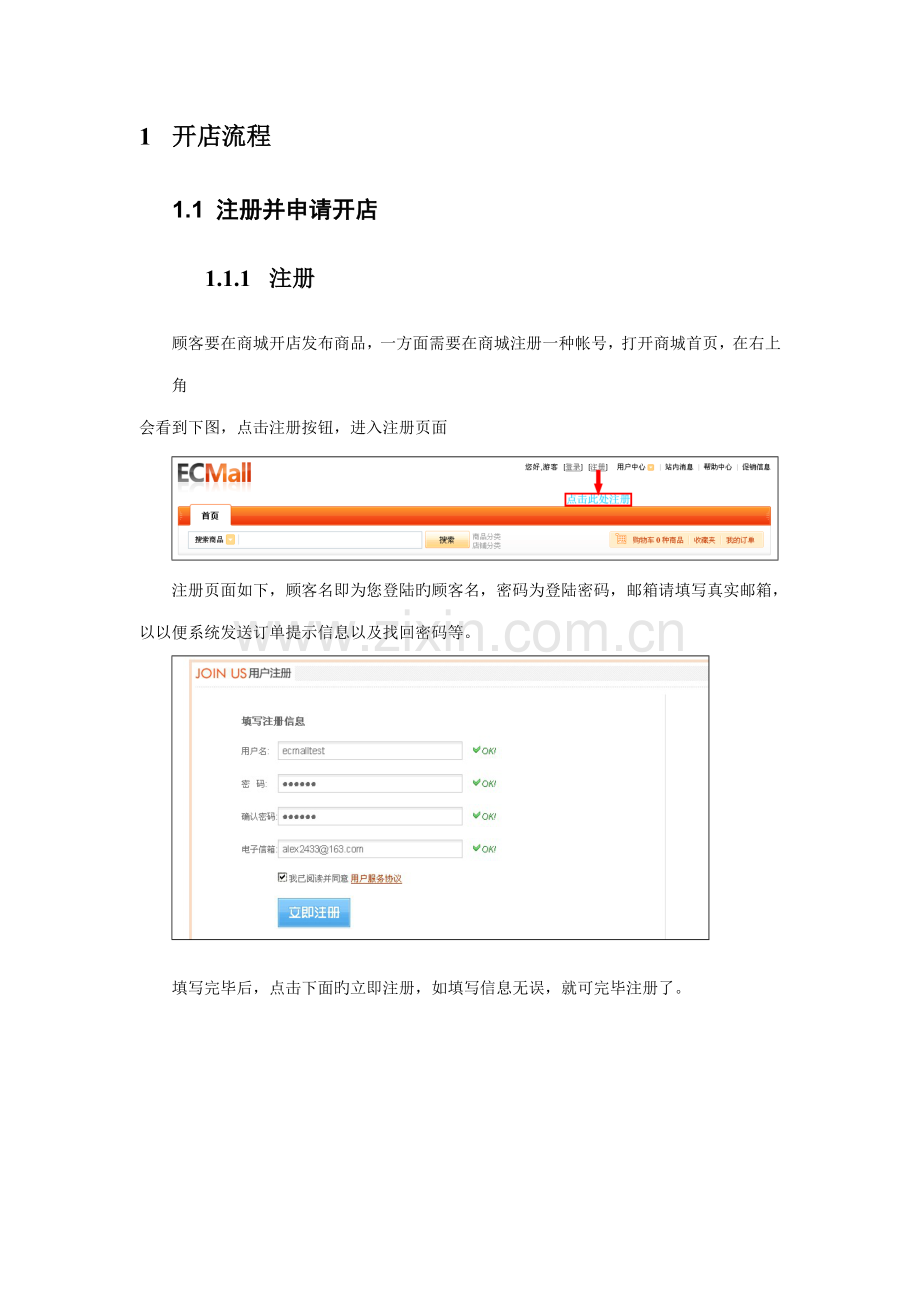Open 我的订单 link
Screen dimensions: 920x1302
[741, 540]
